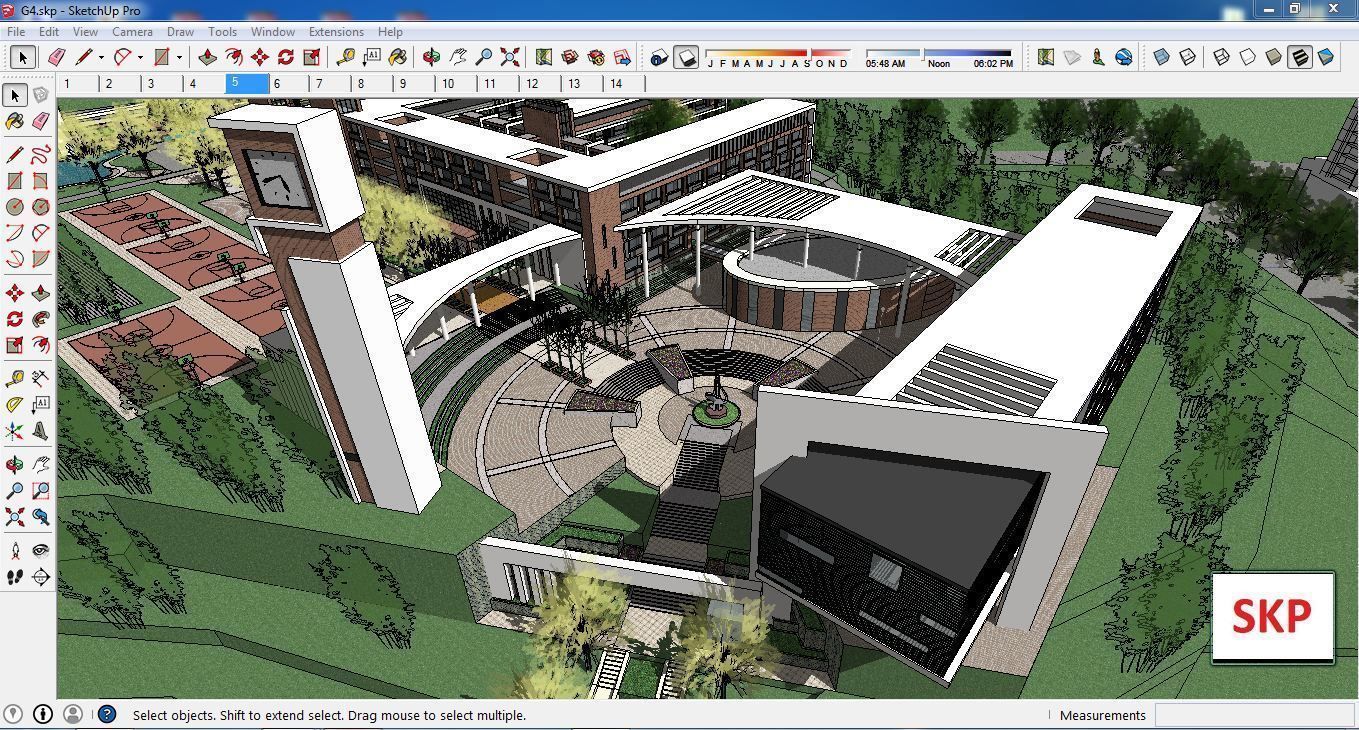Select the Look Around eye tool

click(x=40, y=551)
